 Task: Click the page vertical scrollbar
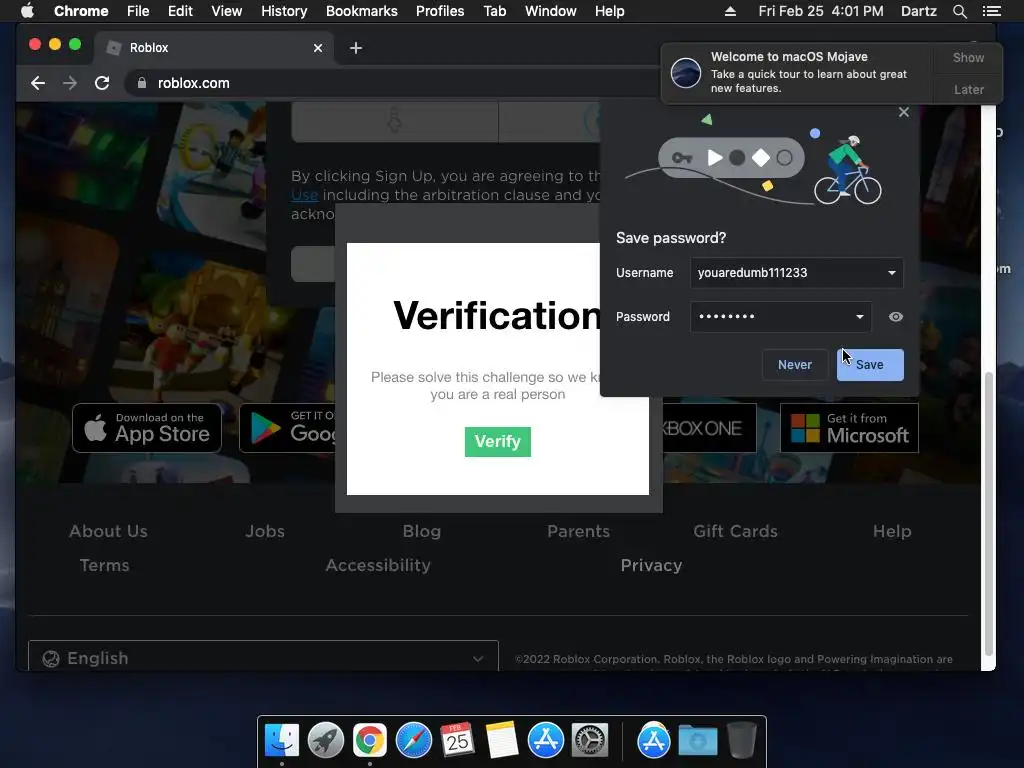click(x=989, y=513)
